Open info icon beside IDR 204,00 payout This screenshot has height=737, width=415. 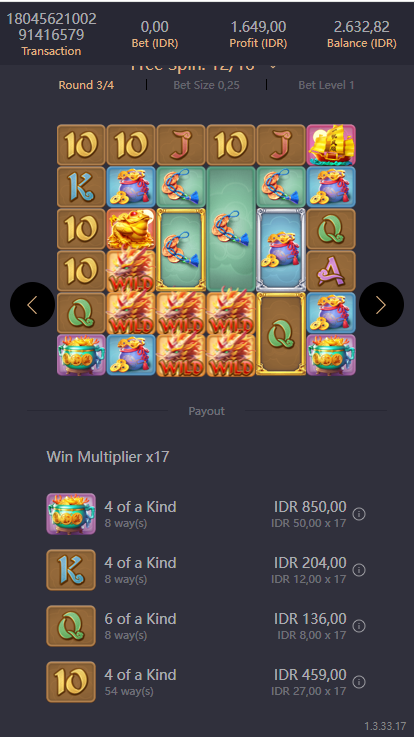(359, 570)
